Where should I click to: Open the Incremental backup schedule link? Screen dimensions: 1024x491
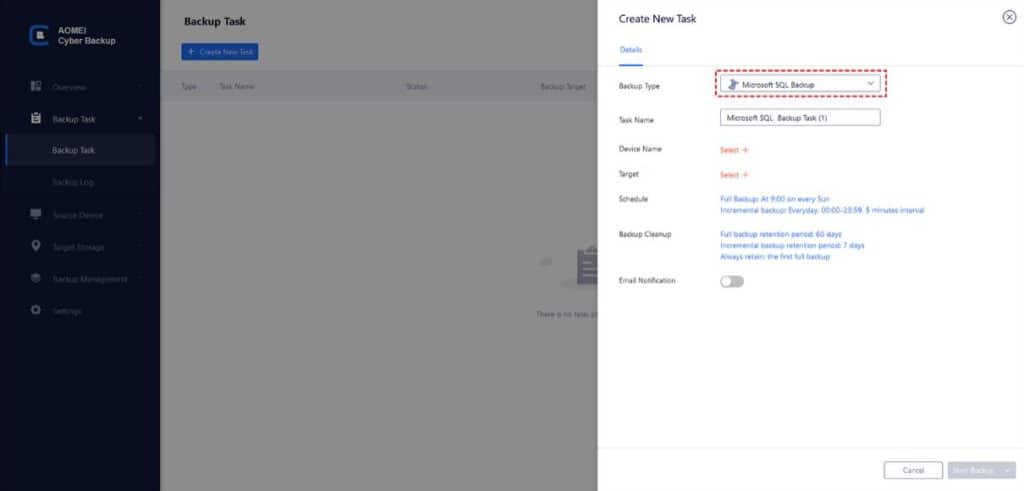[822, 210]
